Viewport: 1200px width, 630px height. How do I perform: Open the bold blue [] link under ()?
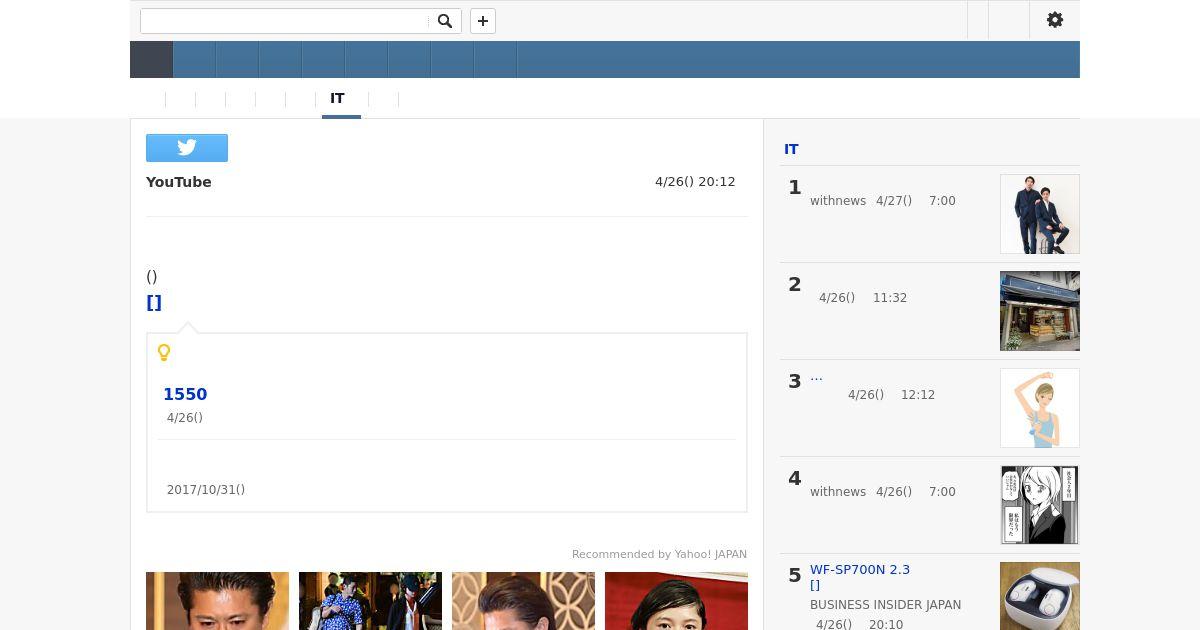click(x=154, y=302)
